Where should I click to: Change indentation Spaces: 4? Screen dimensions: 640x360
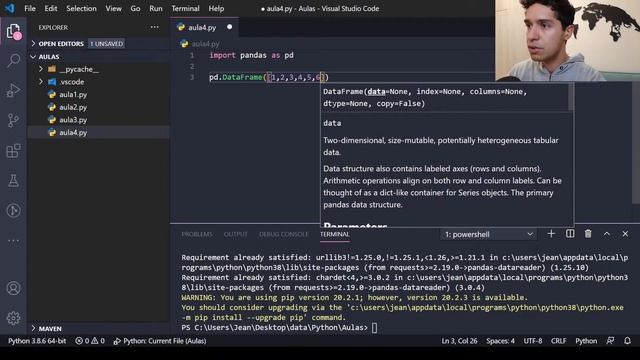click(500, 341)
